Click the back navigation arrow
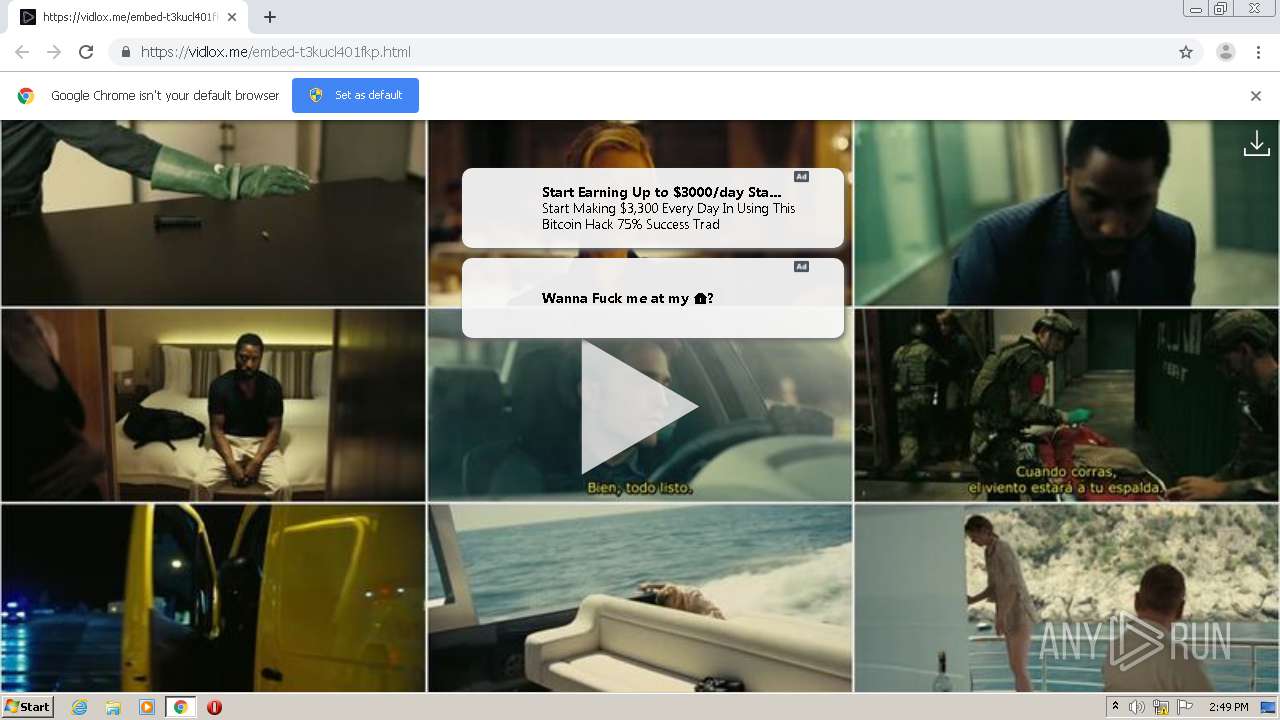Screen dimensions: 1280x720 click(22, 52)
